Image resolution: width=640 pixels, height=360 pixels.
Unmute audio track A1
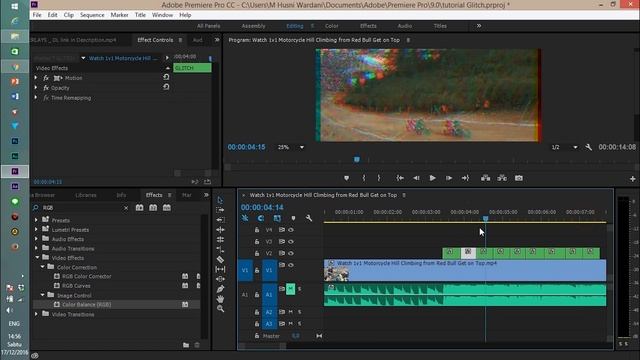click(x=290, y=289)
